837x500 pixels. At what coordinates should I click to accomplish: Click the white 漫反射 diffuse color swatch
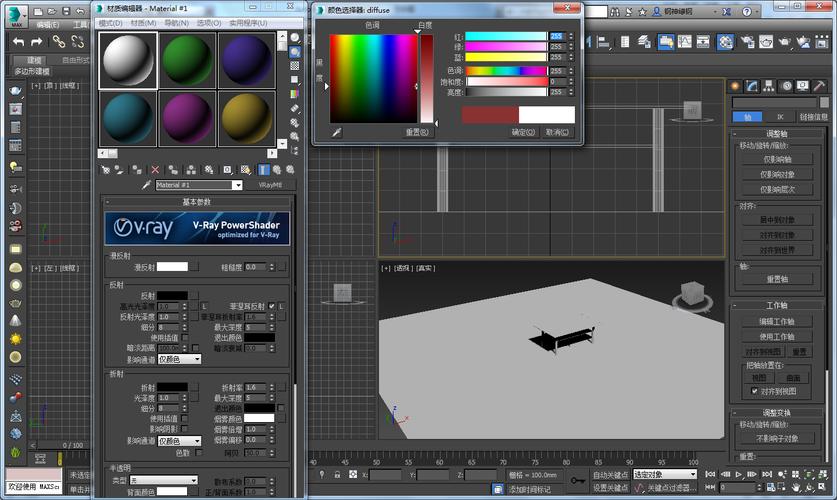pyautogui.click(x=172, y=267)
